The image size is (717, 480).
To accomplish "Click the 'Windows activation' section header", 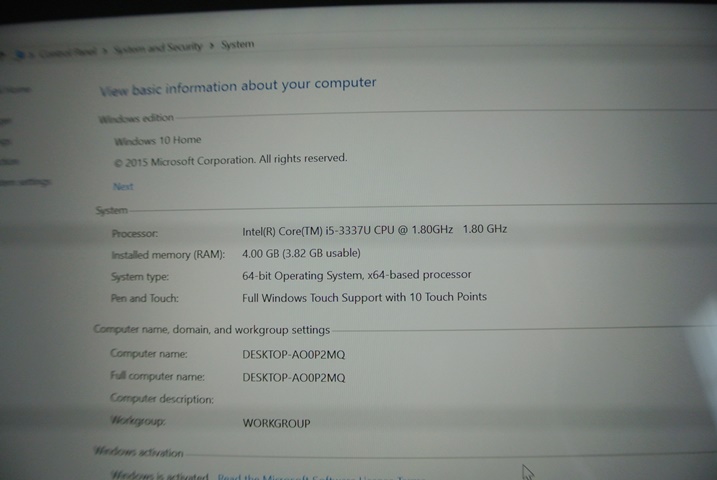I will (x=138, y=452).
